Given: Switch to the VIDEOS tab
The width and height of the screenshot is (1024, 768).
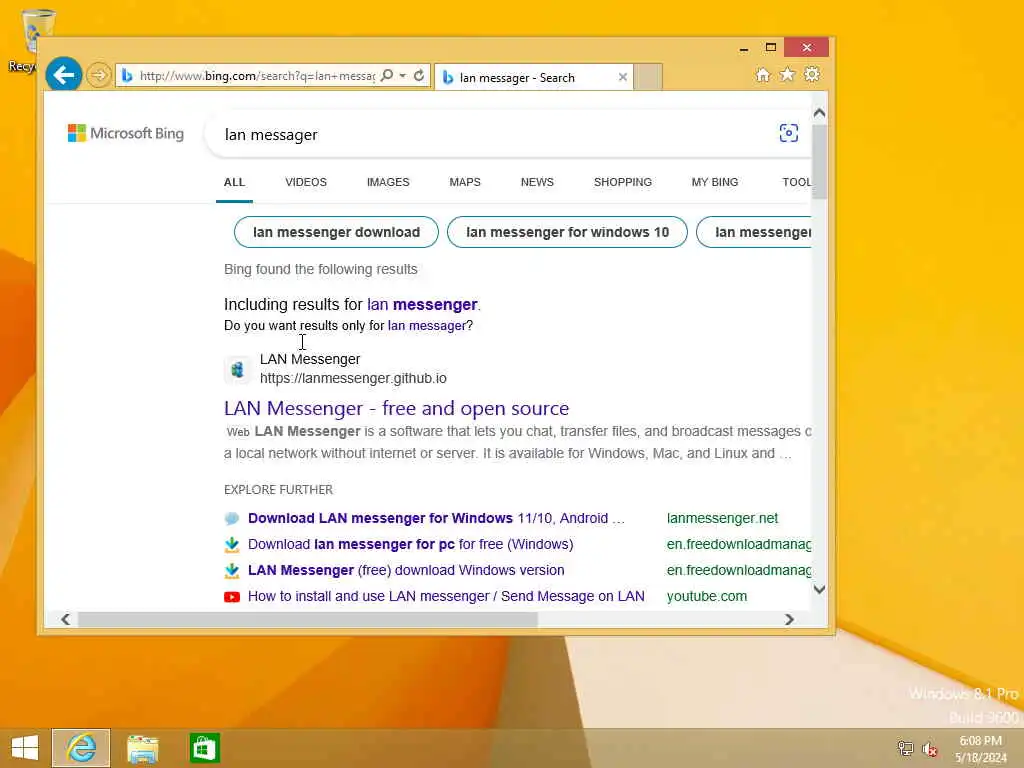Looking at the screenshot, I should [x=306, y=182].
